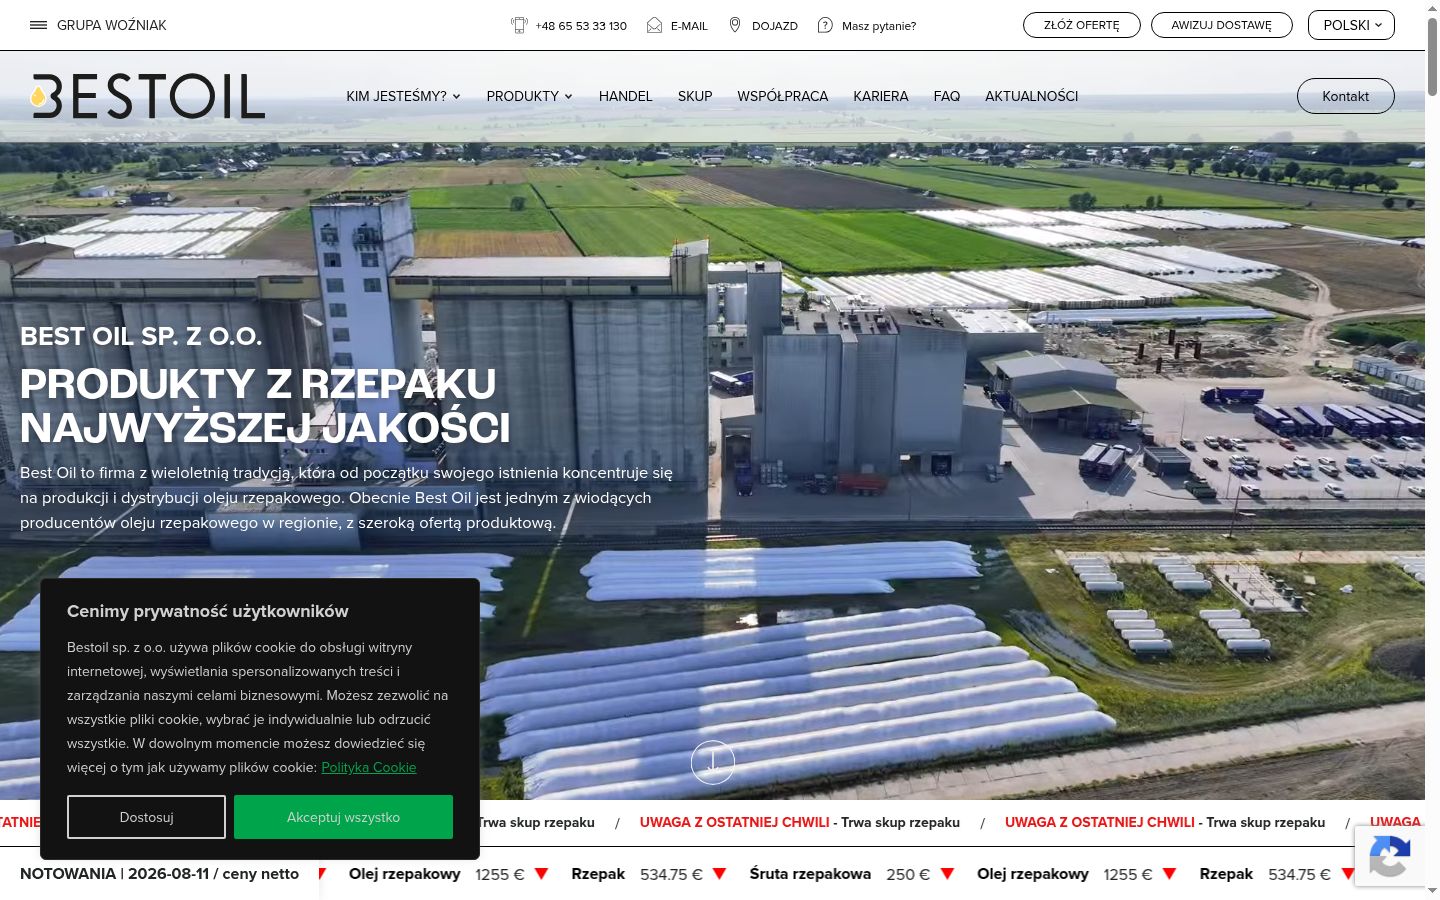Click Dostosuj in cookie dialog
Image resolution: width=1440 pixels, height=900 pixels.
tap(146, 817)
